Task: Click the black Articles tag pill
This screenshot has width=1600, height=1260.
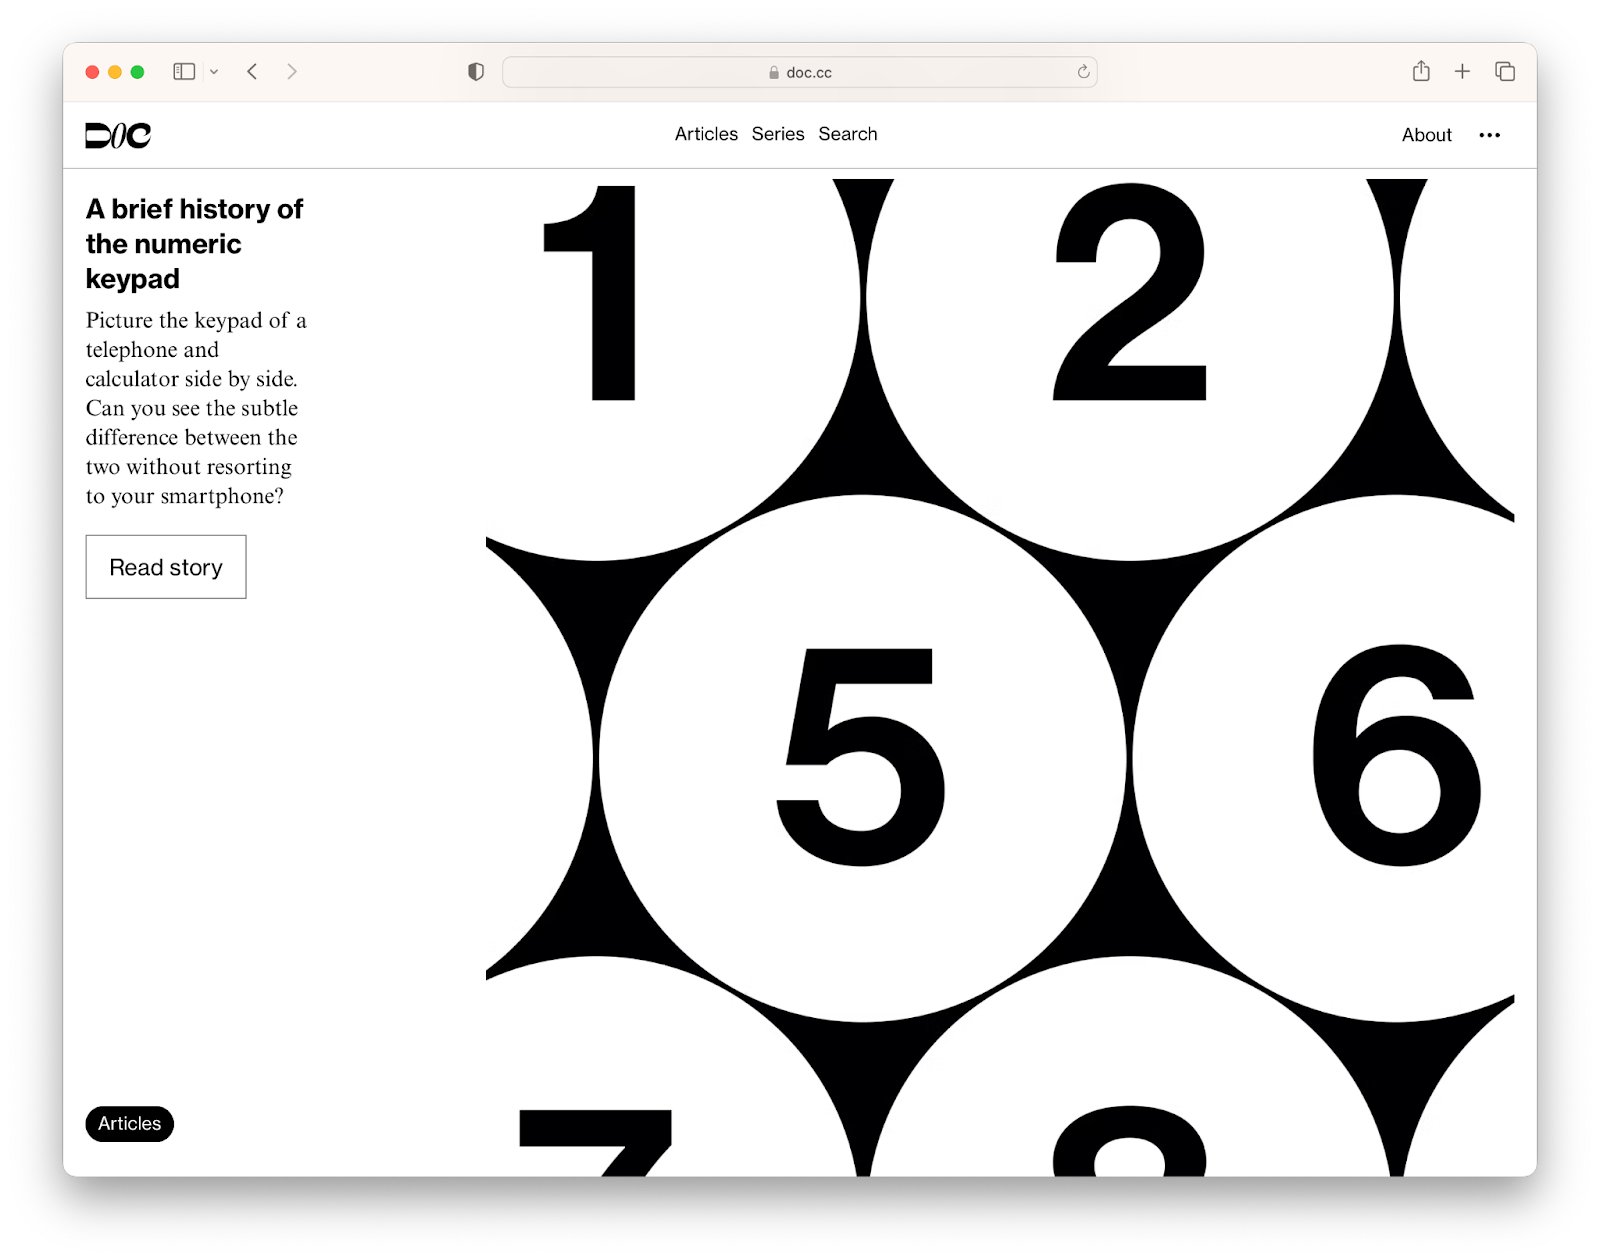Action: (x=130, y=1124)
